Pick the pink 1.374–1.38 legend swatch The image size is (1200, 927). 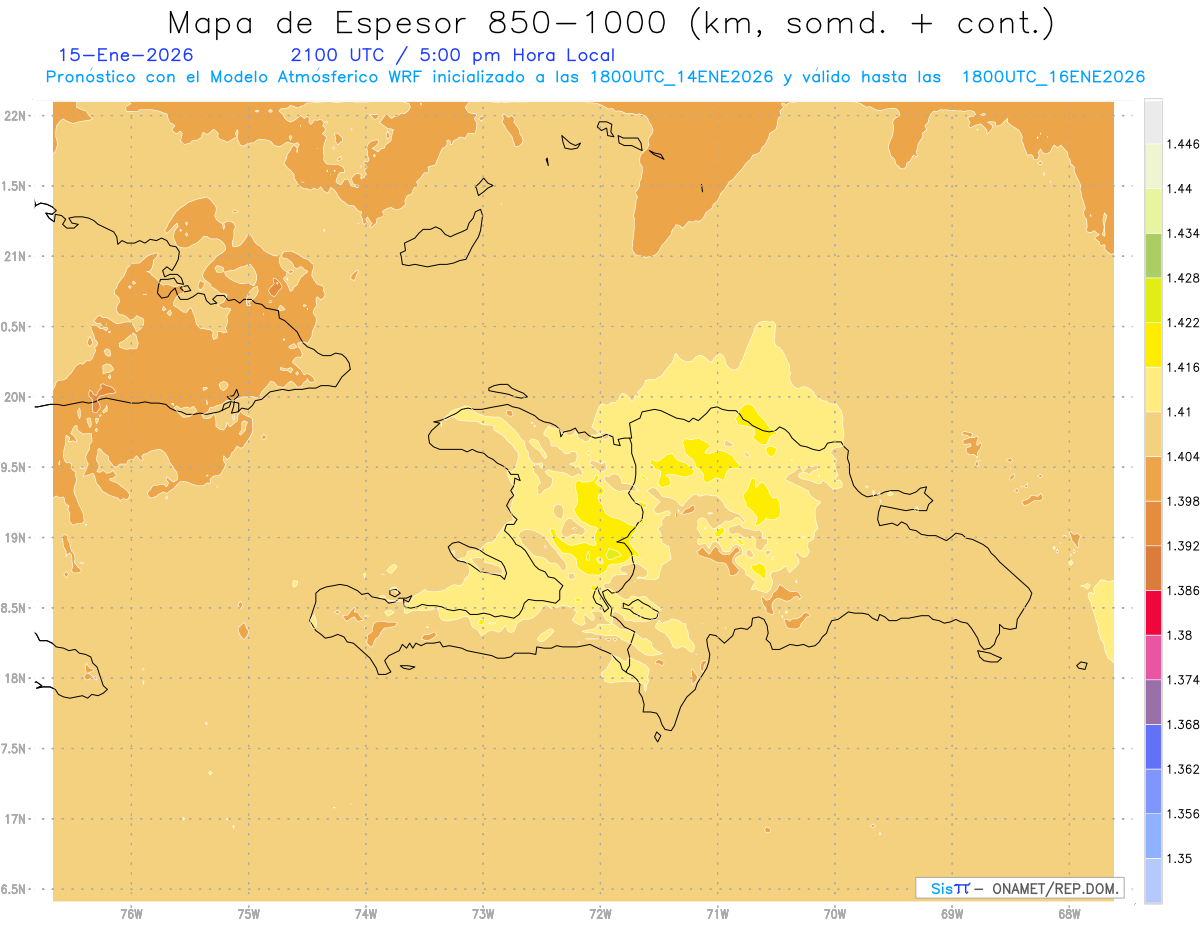[1153, 657]
